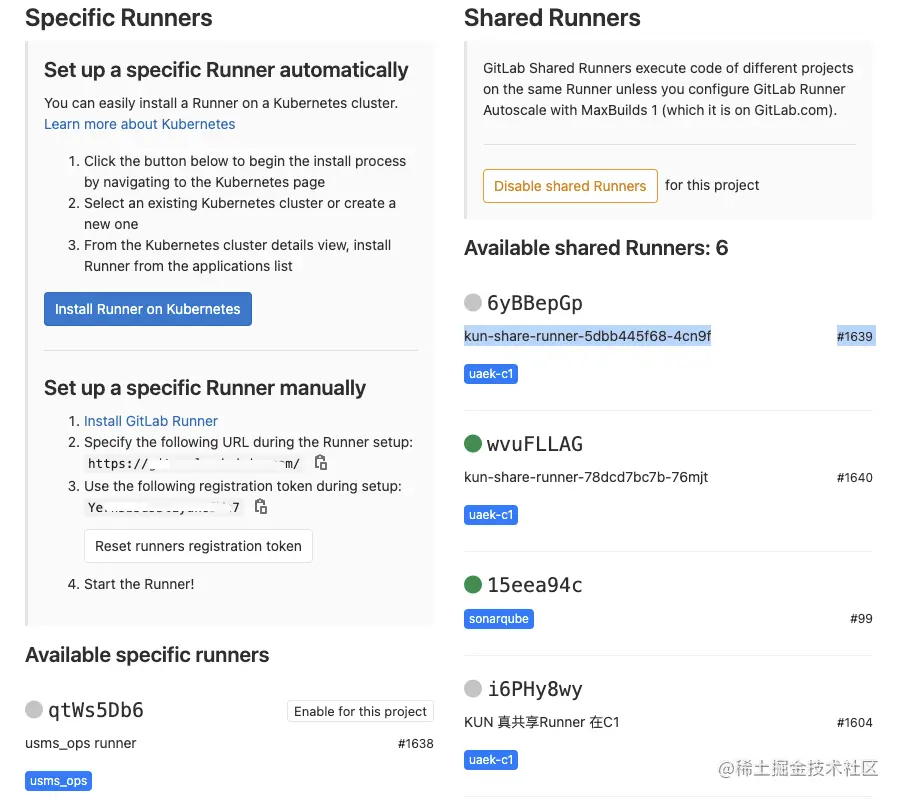This screenshot has height=801, width=901.
Task: Click the grey status dot of runner 6yBBepGp
Action: pyautogui.click(x=472, y=302)
